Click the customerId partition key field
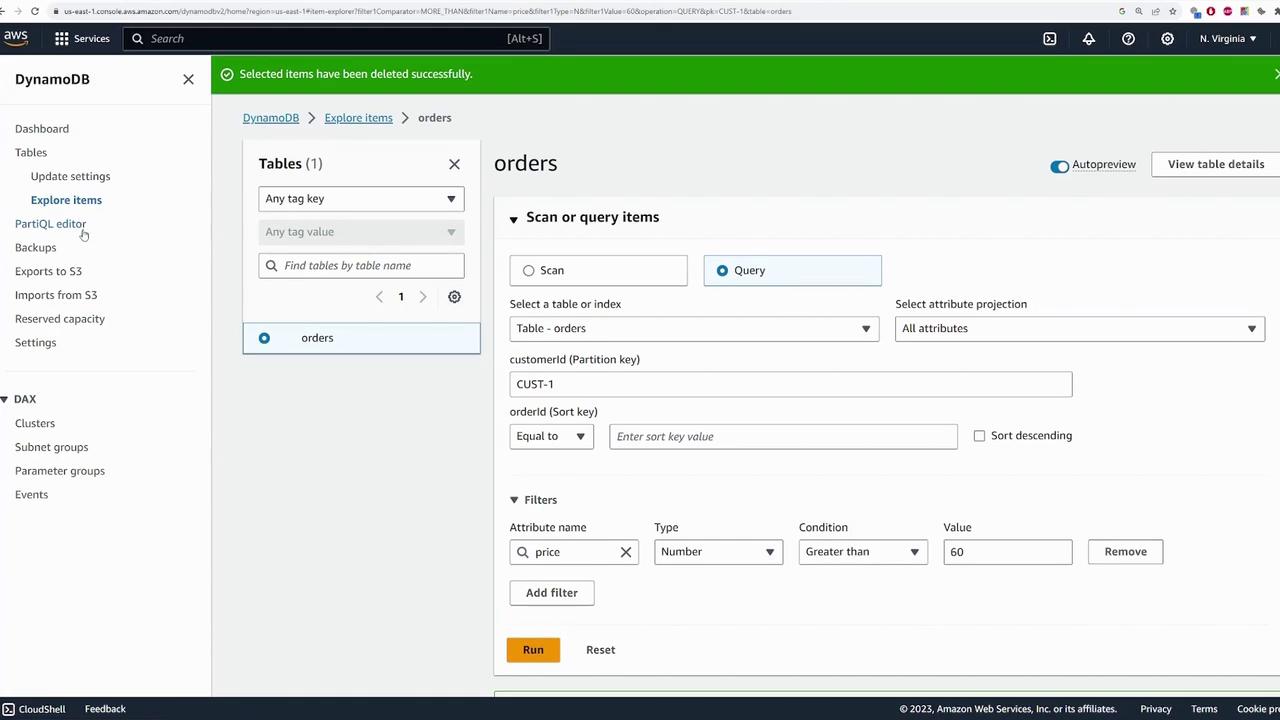Viewport: 1280px width, 720px height. pos(790,384)
